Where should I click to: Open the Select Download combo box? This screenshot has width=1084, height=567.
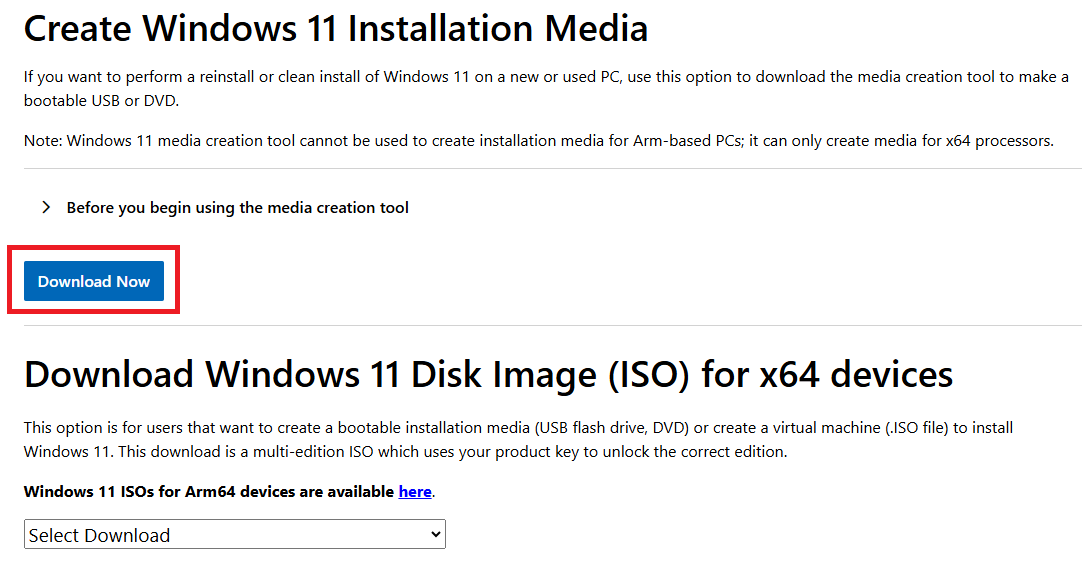click(234, 535)
